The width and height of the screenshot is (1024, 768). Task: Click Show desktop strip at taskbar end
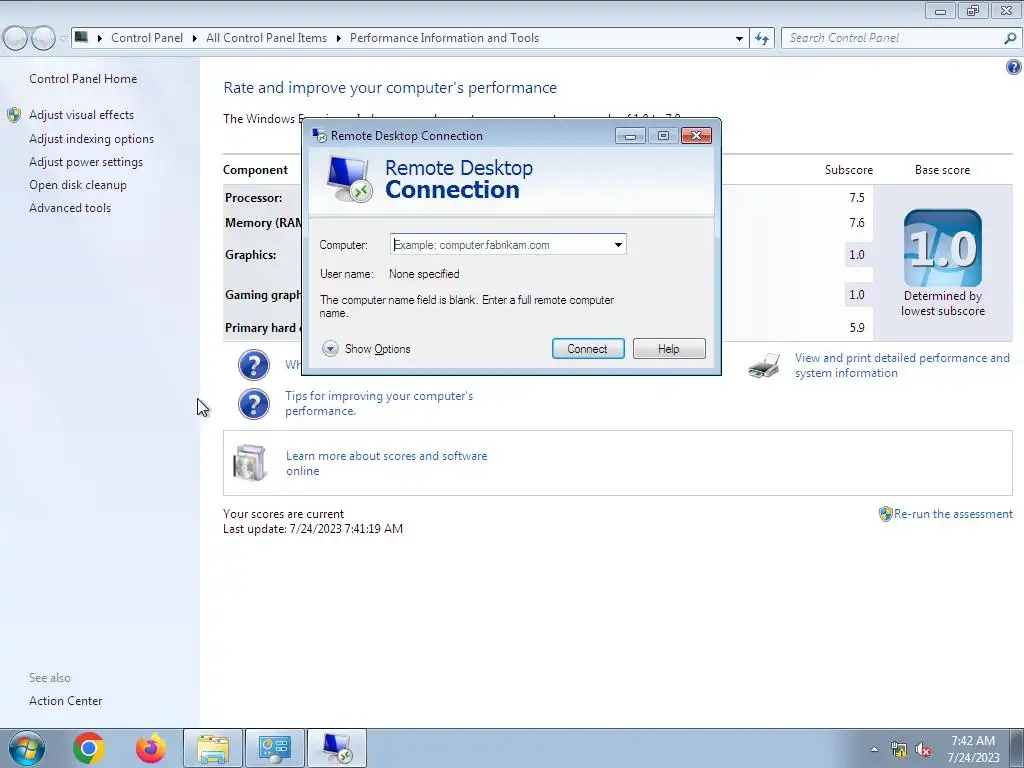[x=1017, y=748]
